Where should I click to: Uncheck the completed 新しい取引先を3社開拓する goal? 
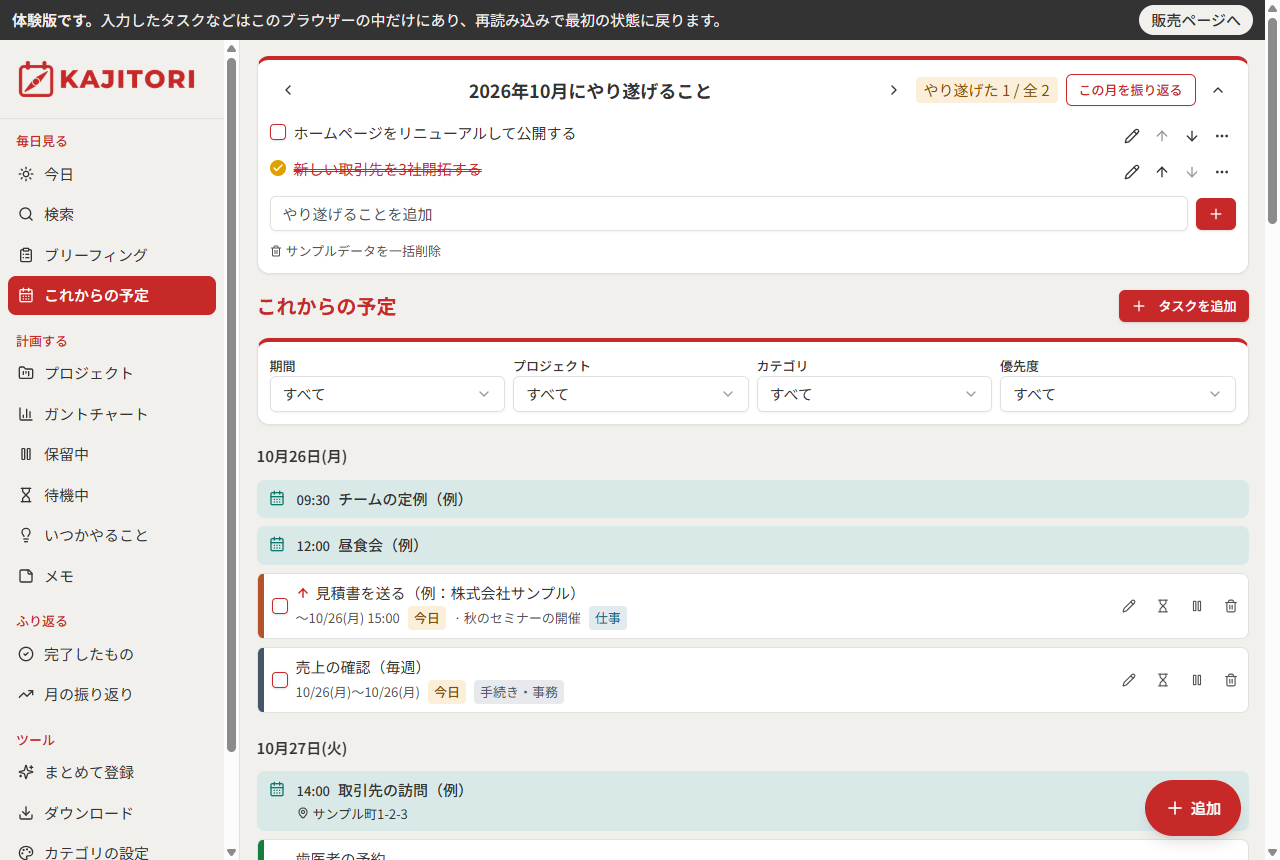pyautogui.click(x=278, y=168)
